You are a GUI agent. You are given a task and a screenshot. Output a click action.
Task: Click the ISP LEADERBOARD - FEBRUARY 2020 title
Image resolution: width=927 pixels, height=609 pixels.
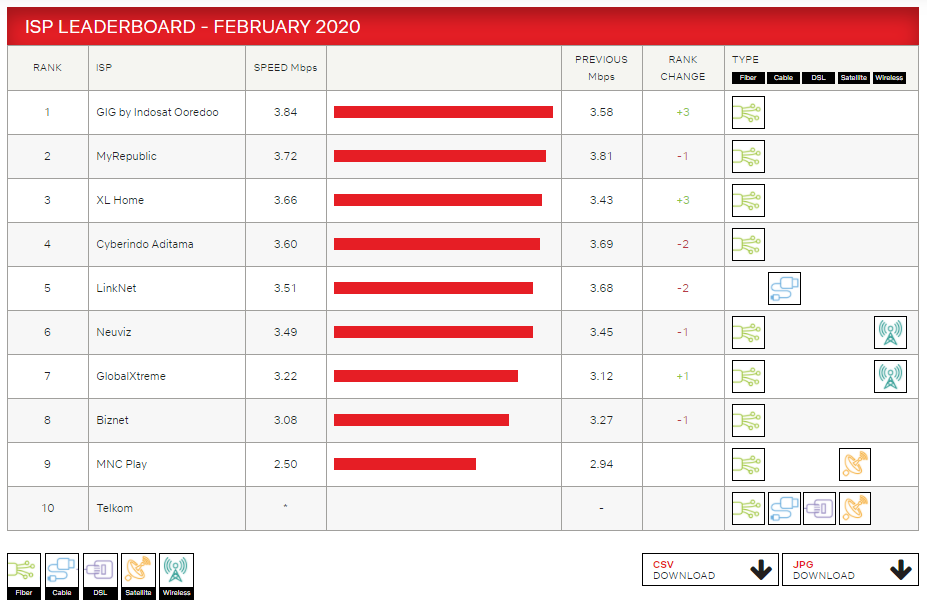click(x=192, y=27)
